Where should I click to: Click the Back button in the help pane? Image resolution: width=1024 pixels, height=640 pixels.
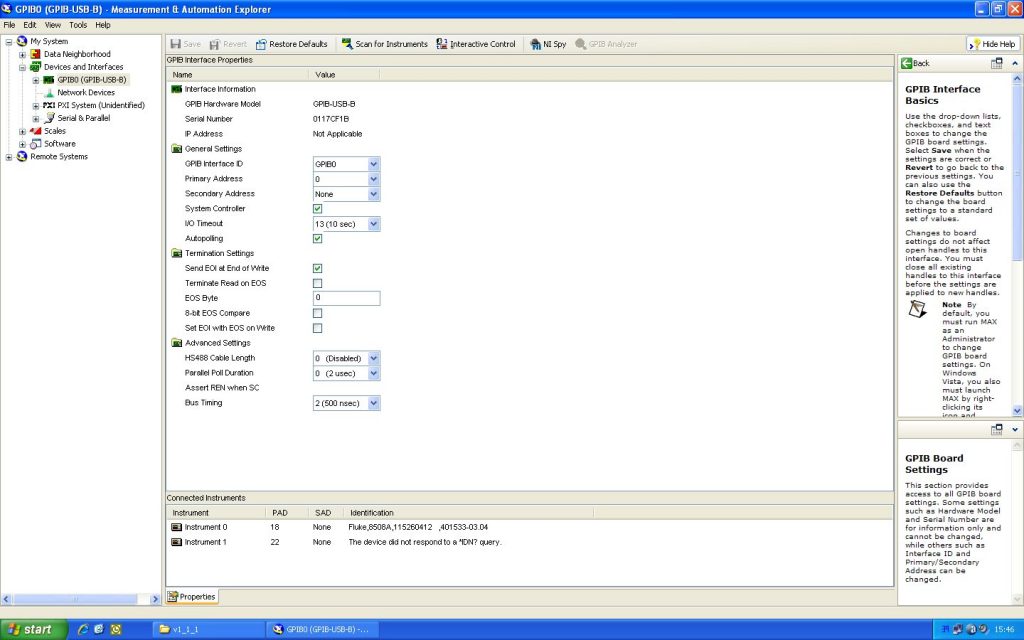915,63
